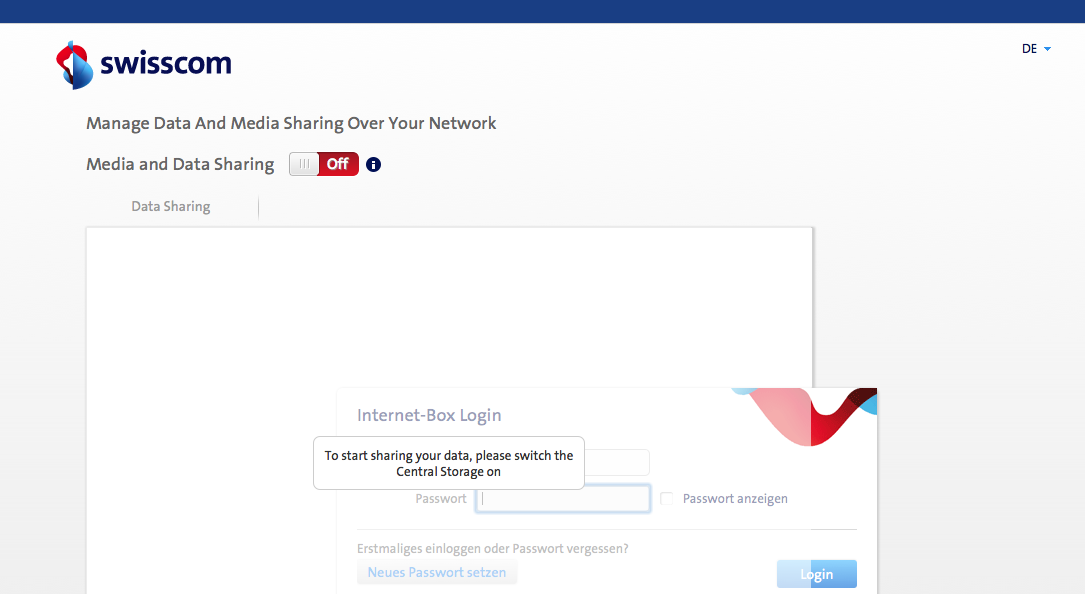Click the small blue arrow next to DE
This screenshot has width=1085, height=594.
[x=1047, y=49]
